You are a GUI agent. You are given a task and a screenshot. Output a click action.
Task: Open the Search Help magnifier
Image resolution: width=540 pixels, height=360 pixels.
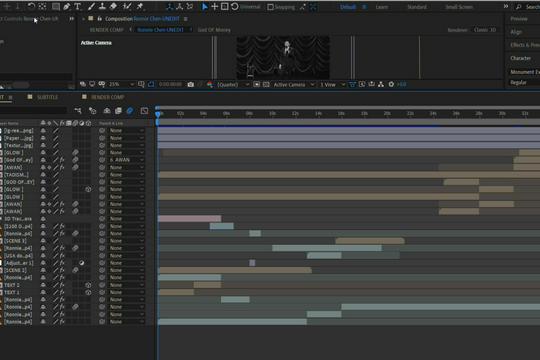coord(519,7)
